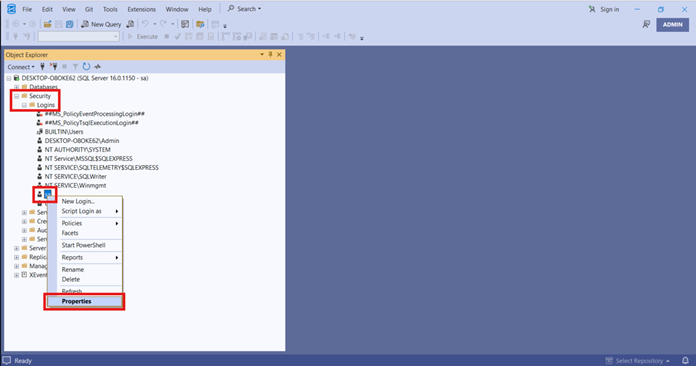Screen dimensions: 696x366
Task: Click the ADMIN account button
Action: (x=672, y=24)
